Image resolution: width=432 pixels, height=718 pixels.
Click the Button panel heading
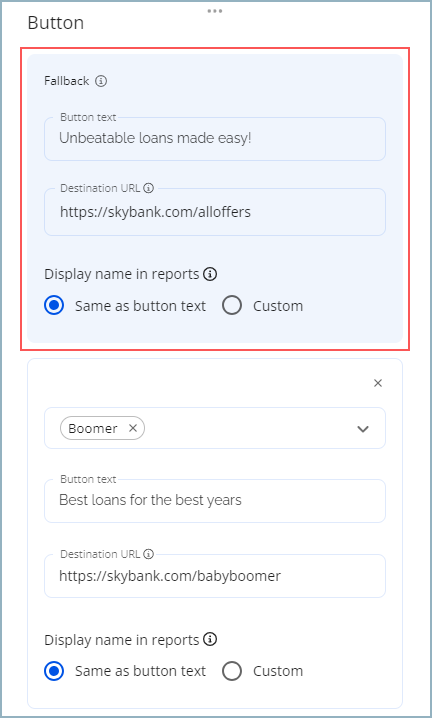coord(56,22)
